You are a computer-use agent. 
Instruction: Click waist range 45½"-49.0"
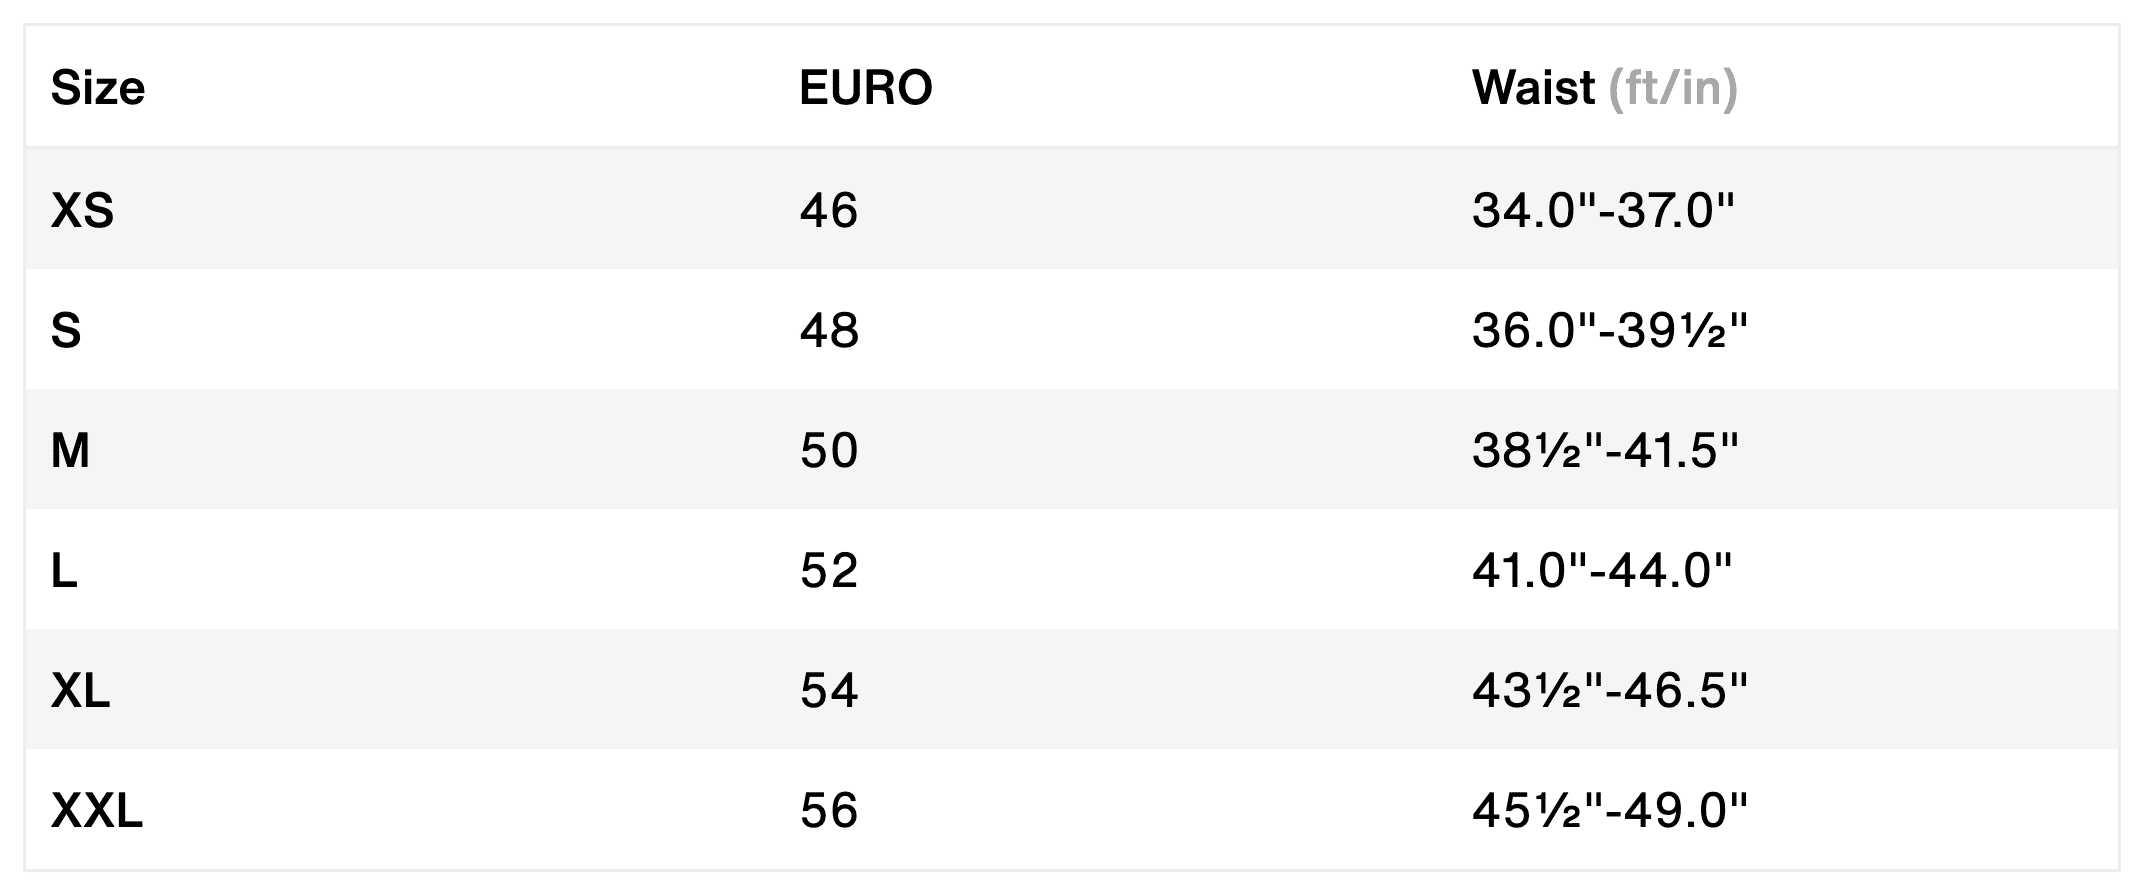click(x=1609, y=810)
